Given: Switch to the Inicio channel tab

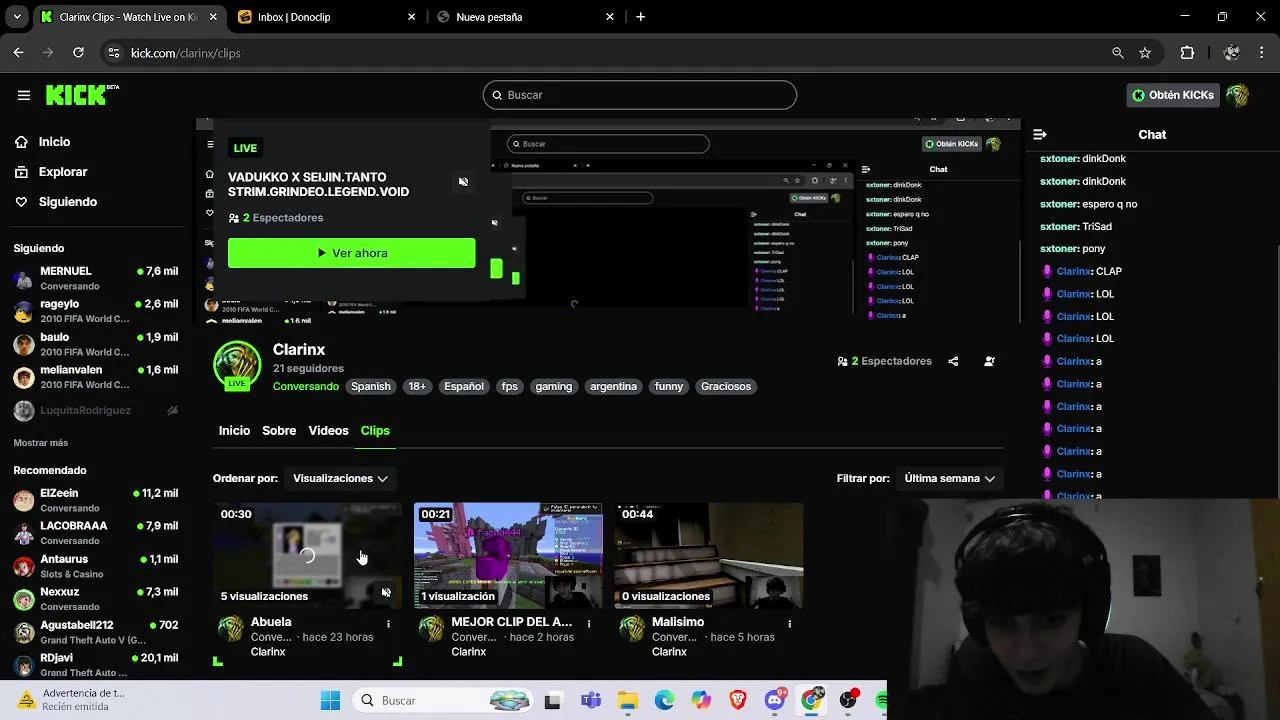Looking at the screenshot, I should coord(234,430).
